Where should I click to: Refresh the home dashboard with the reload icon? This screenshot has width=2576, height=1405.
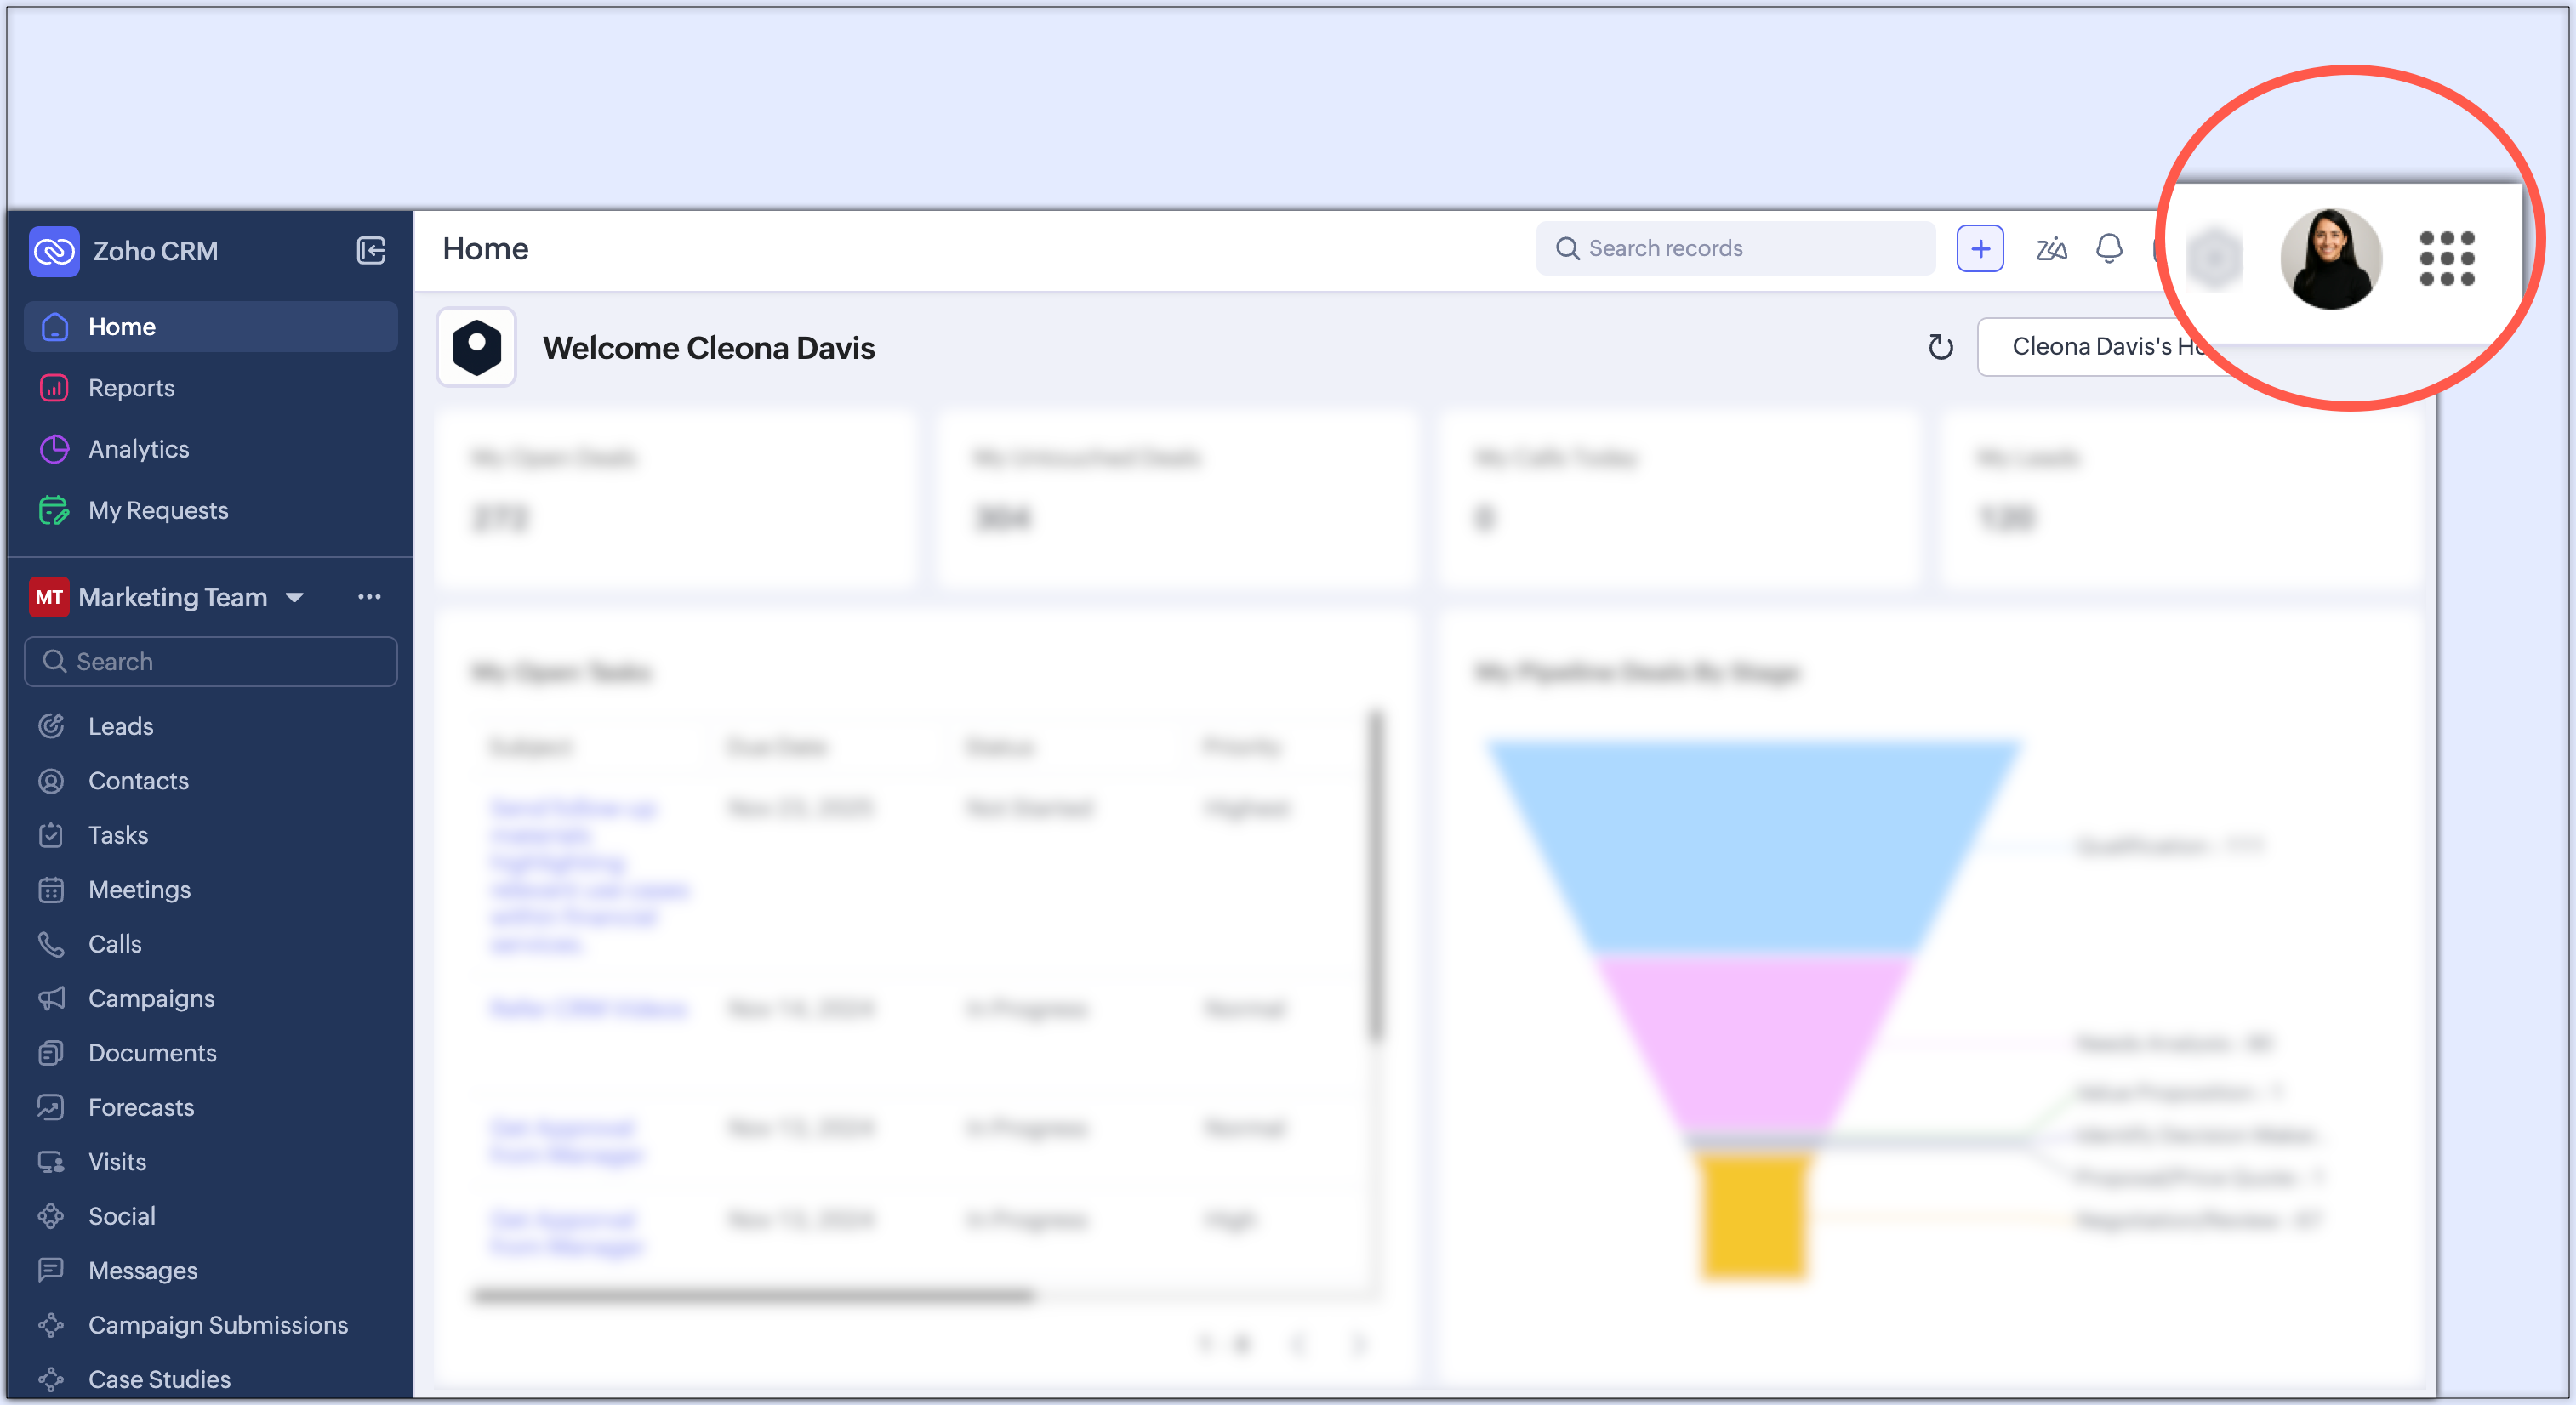point(1940,347)
